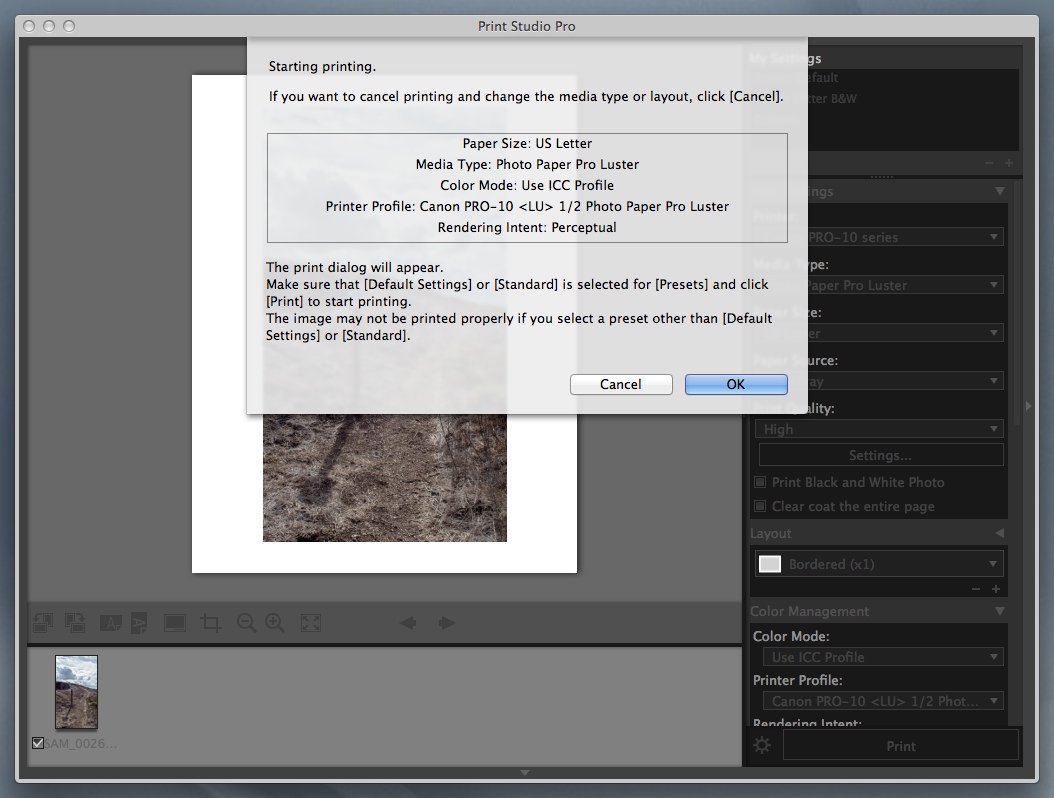The height and width of the screenshot is (798, 1054).
Task: Go to previous image with left arrow
Action: coord(408,623)
